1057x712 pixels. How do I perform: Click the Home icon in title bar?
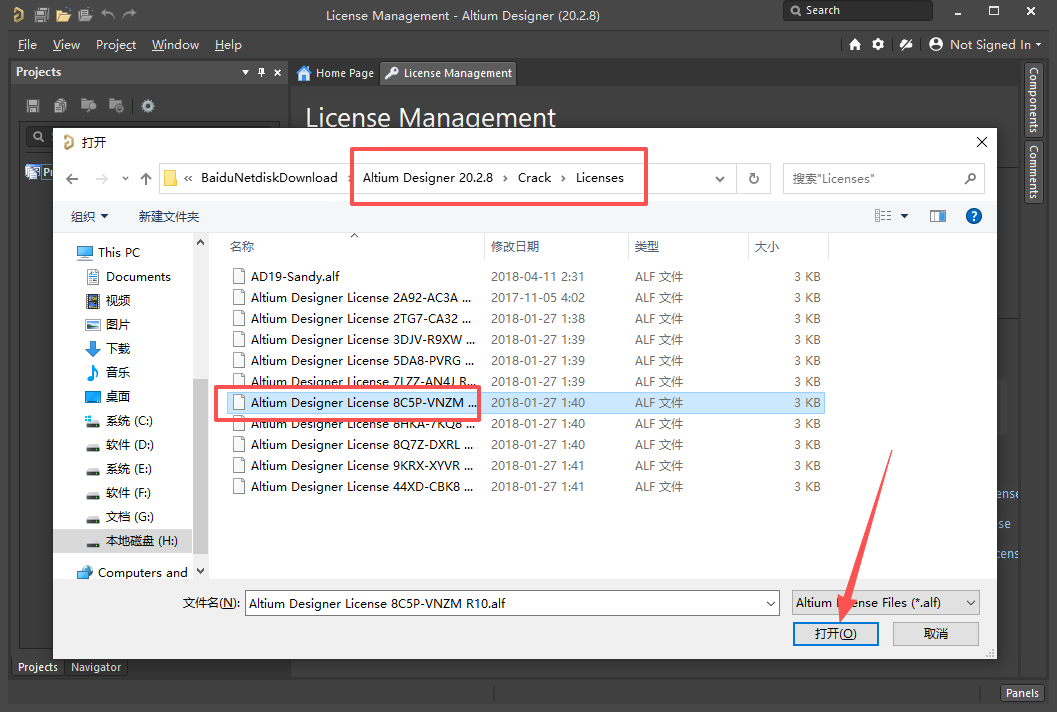855,45
